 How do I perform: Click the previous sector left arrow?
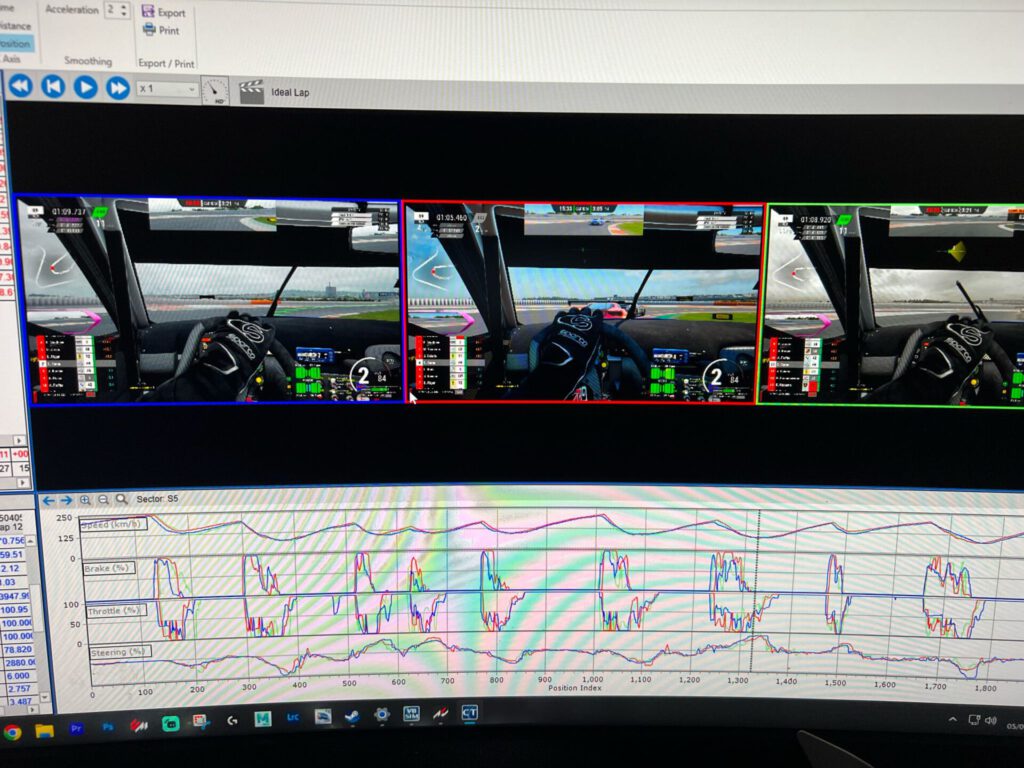pyautogui.click(x=48, y=499)
